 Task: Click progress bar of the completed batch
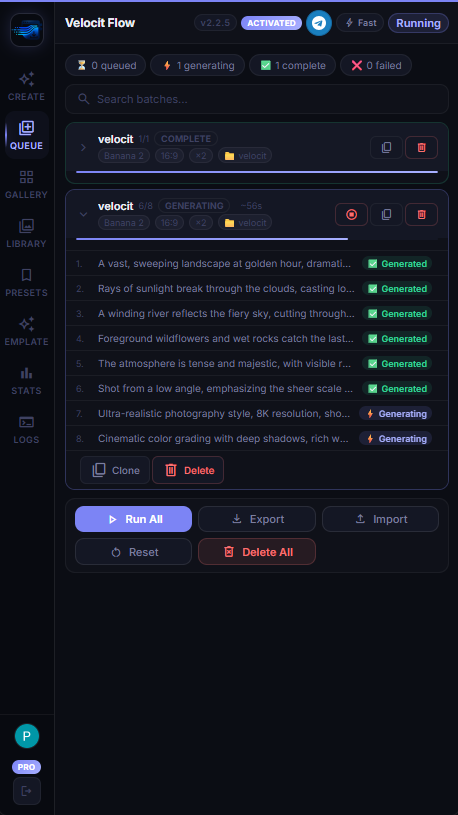coord(257,172)
